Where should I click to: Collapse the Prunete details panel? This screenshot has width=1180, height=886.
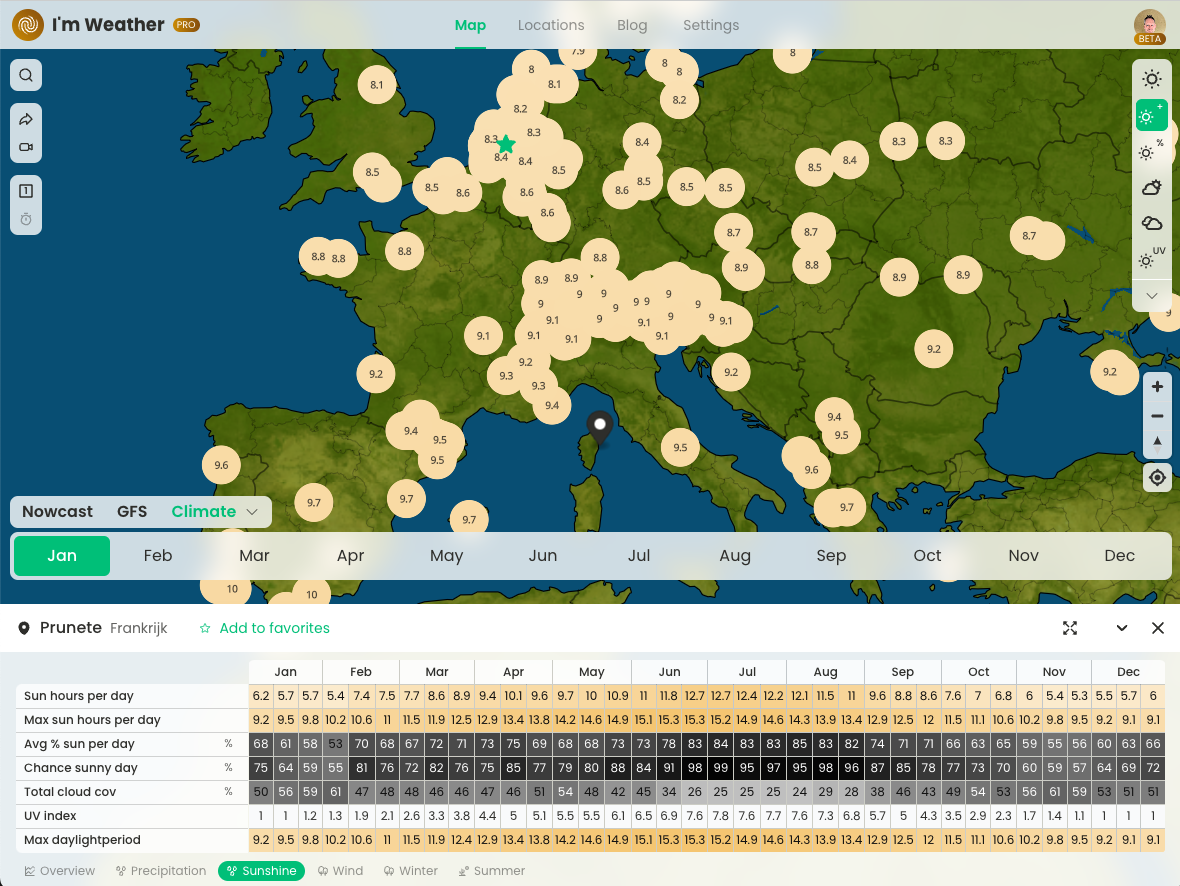[x=1121, y=628]
